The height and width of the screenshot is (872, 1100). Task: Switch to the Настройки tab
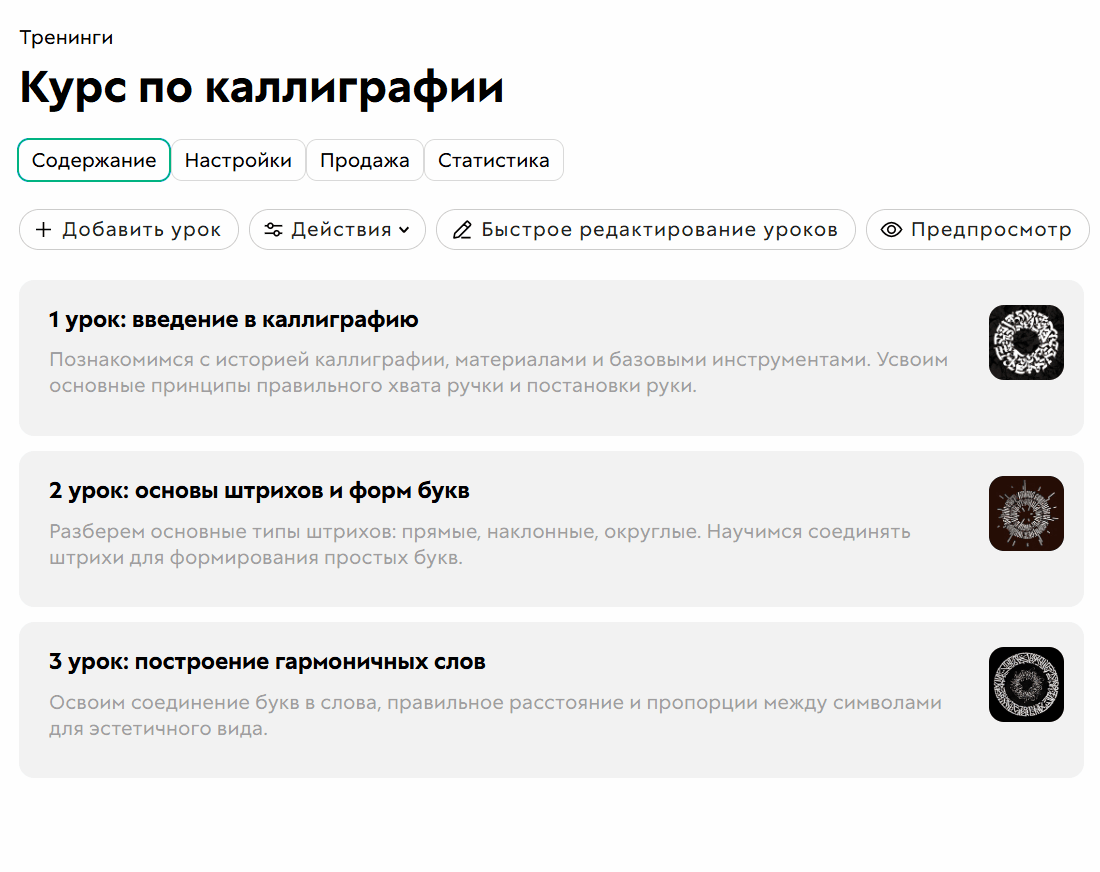[x=239, y=160]
